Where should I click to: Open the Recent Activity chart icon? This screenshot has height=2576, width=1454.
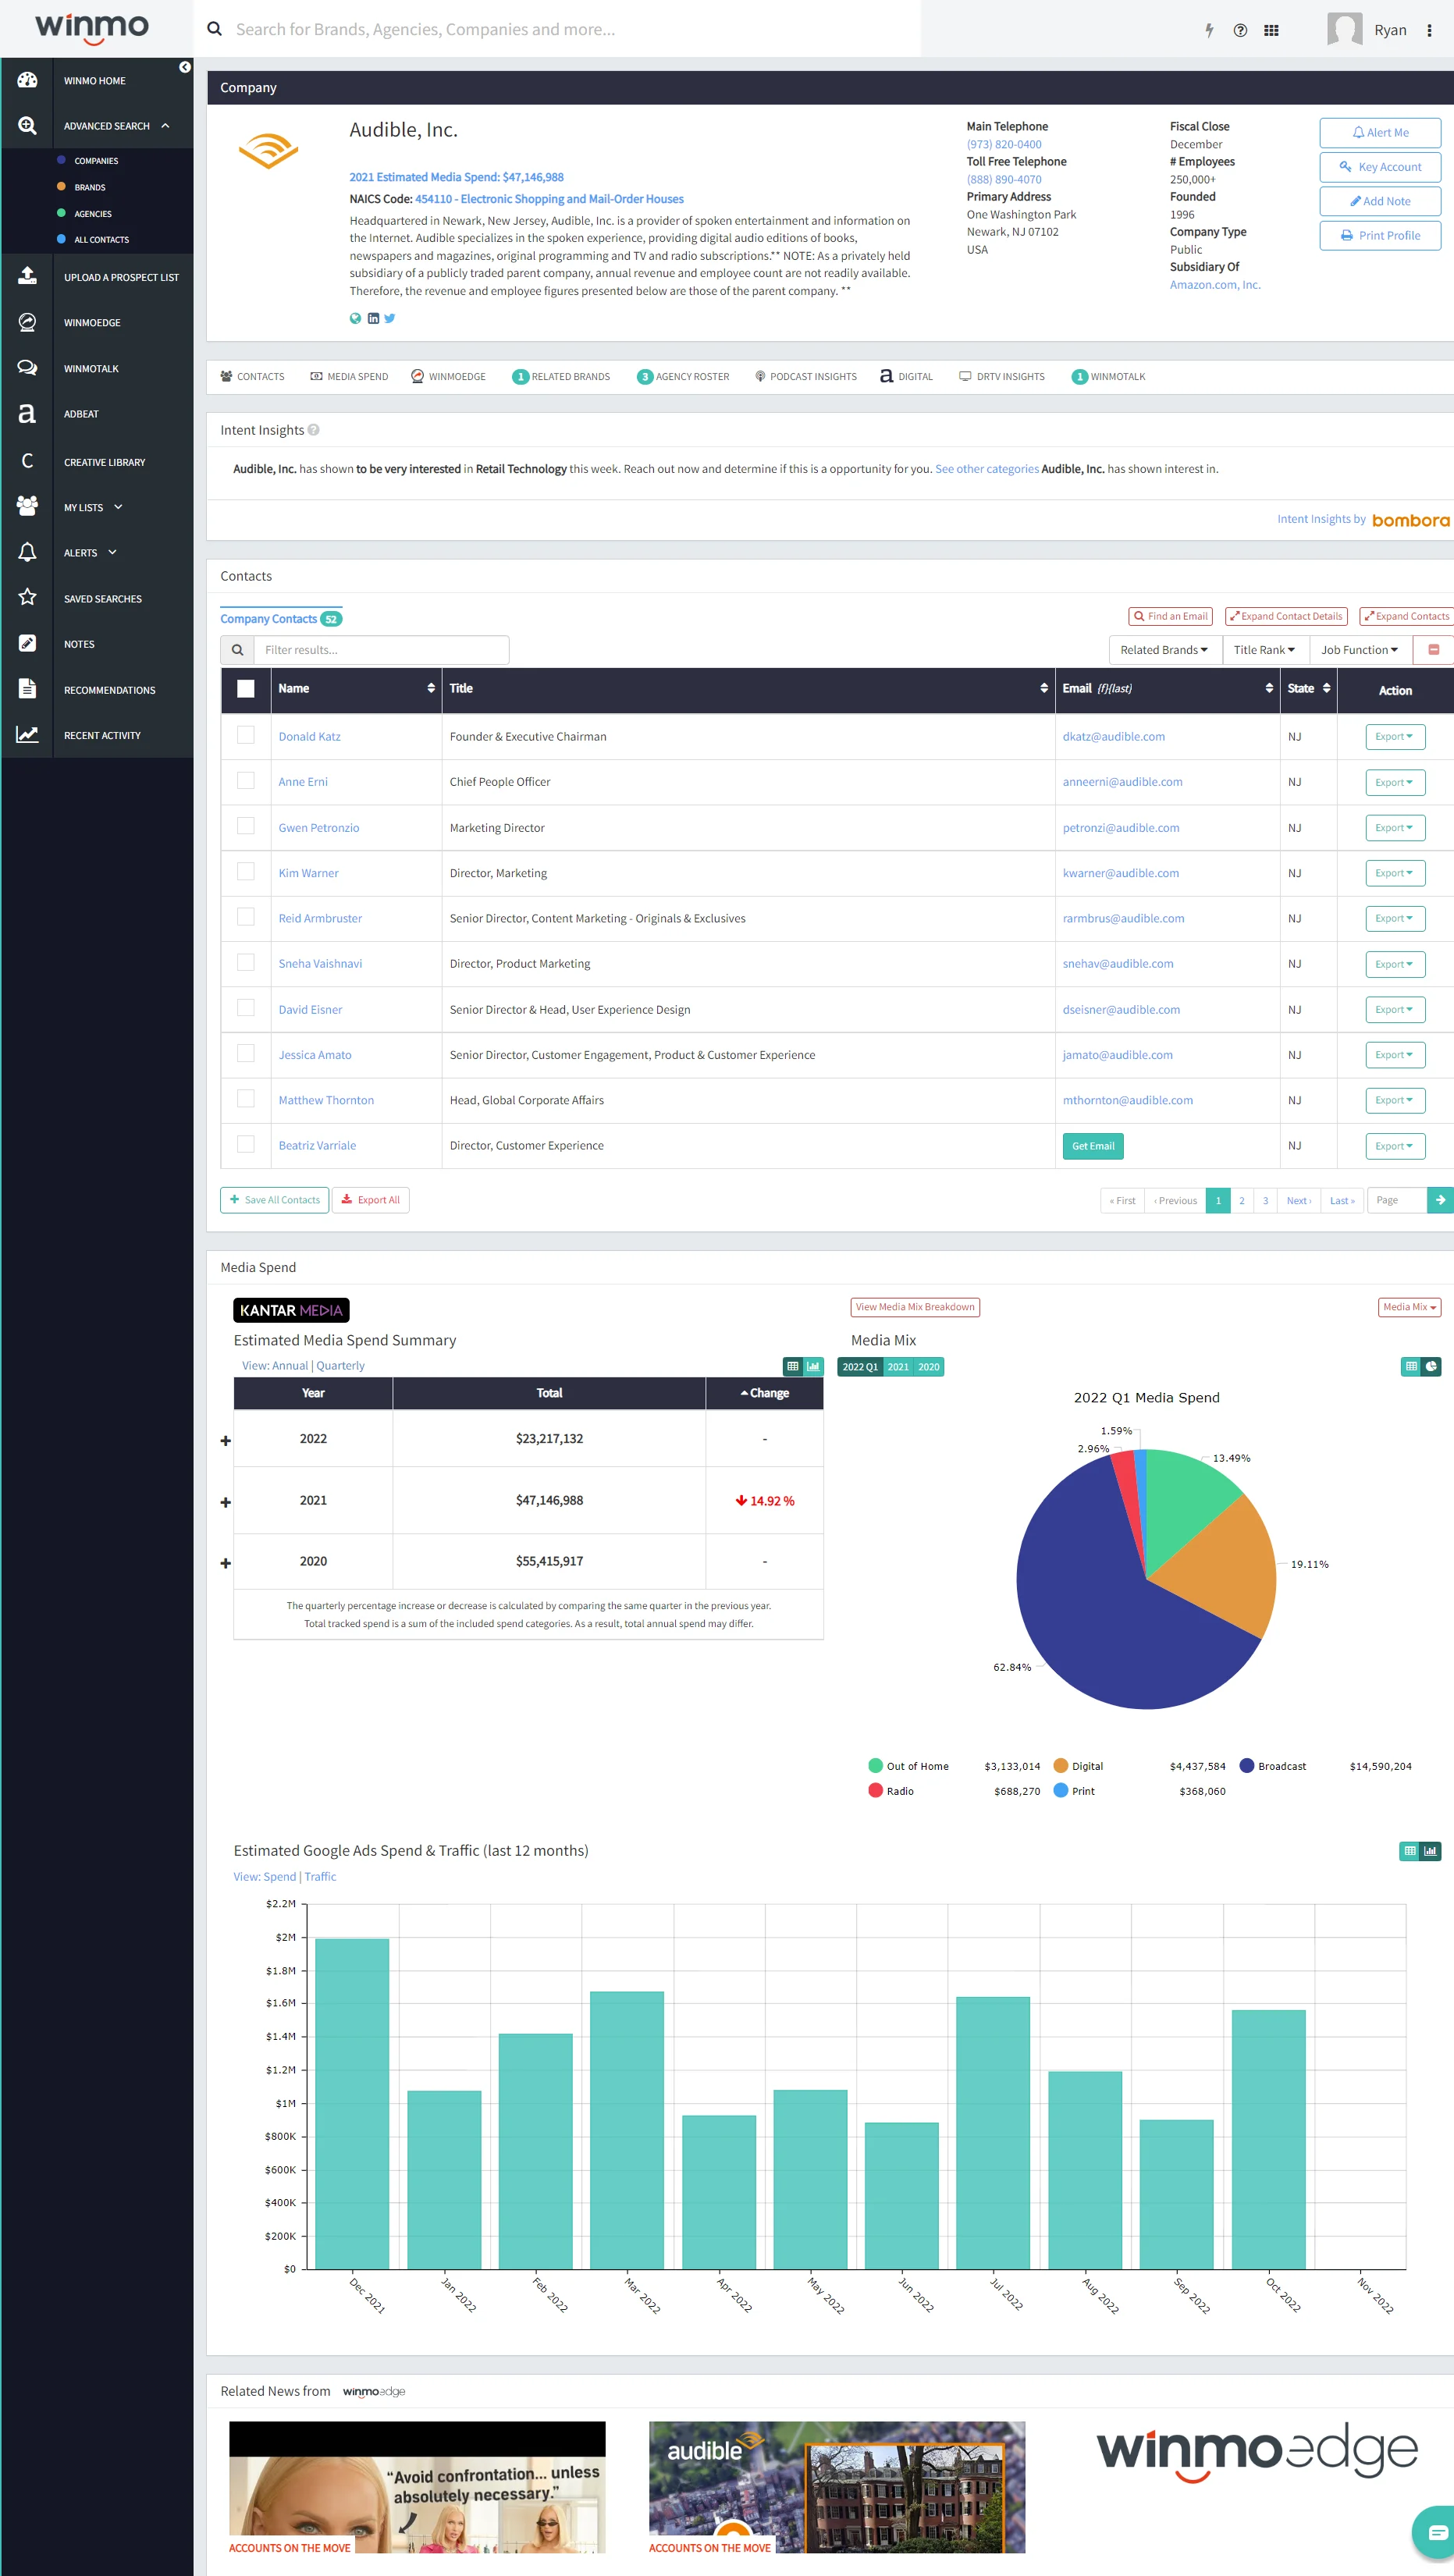pyautogui.click(x=27, y=735)
